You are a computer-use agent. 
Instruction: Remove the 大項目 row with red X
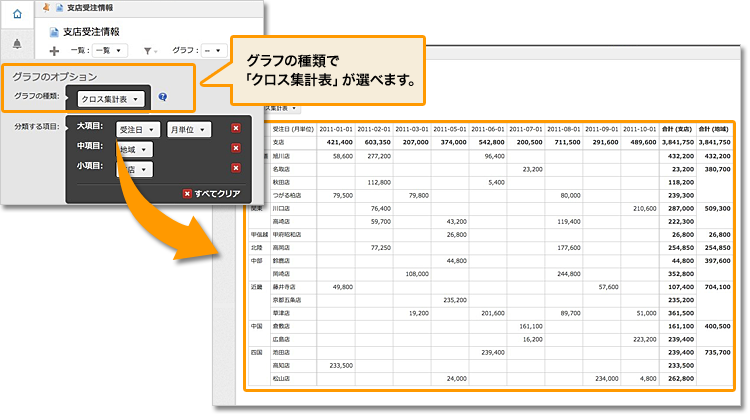235,128
